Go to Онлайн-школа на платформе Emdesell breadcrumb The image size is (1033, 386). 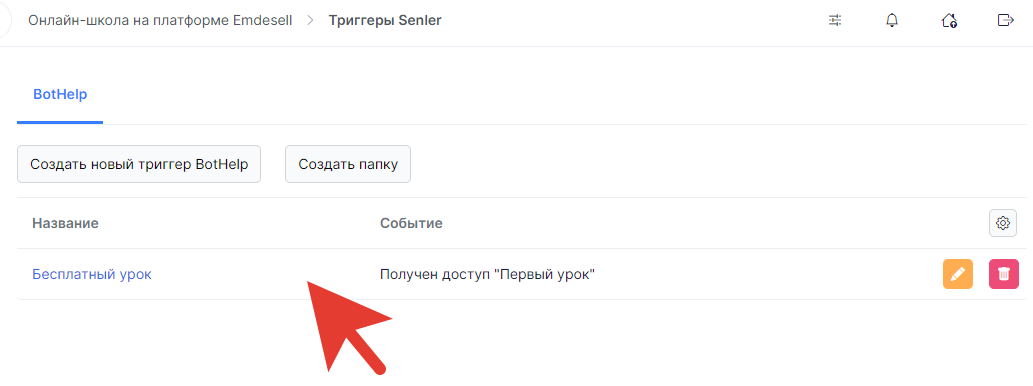160,20
